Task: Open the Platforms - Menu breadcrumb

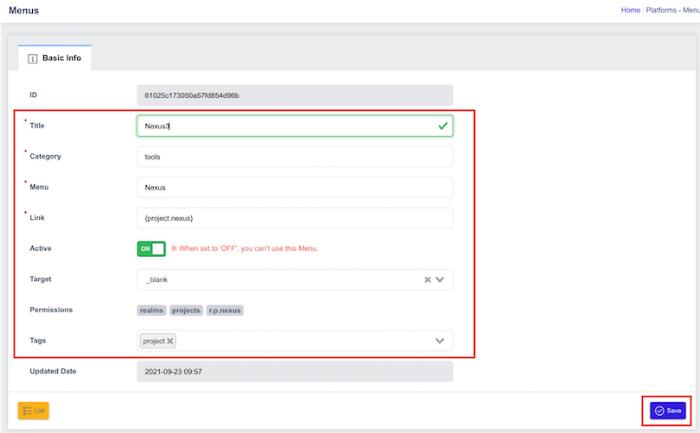Action: click(x=672, y=10)
